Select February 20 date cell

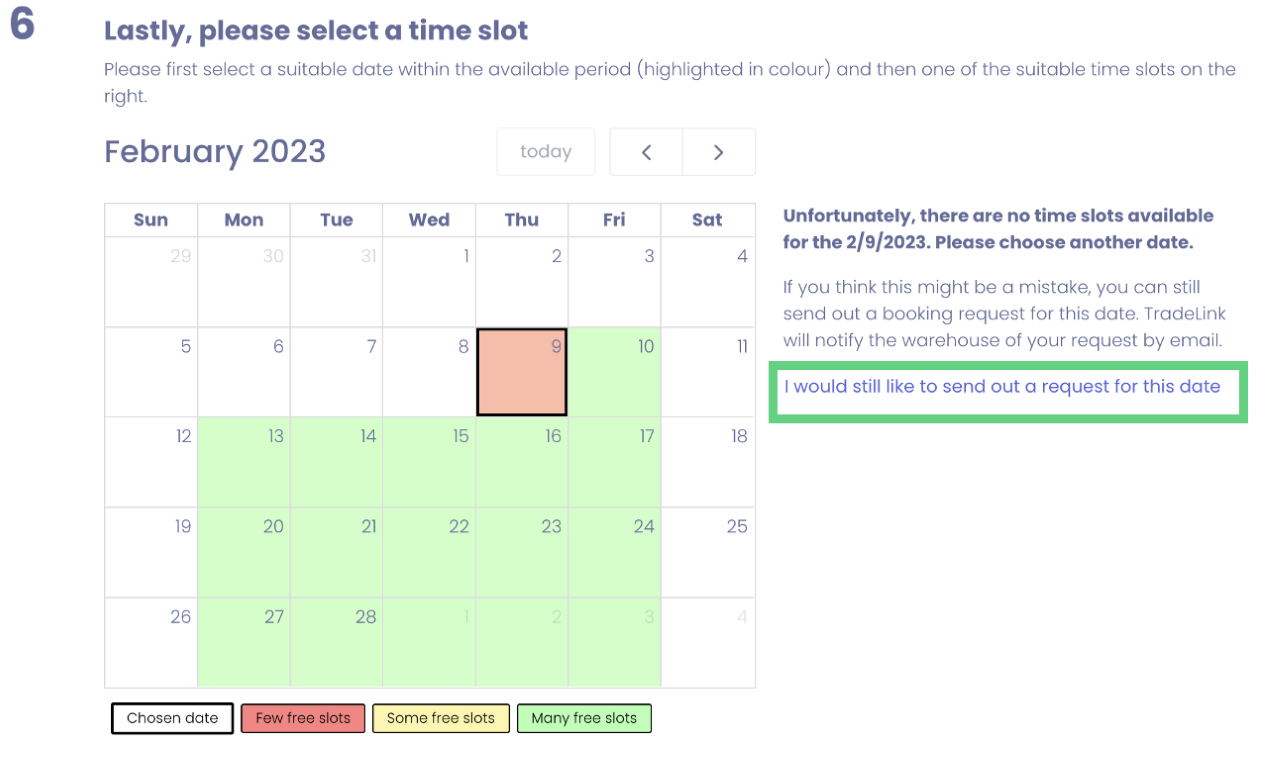click(x=244, y=552)
